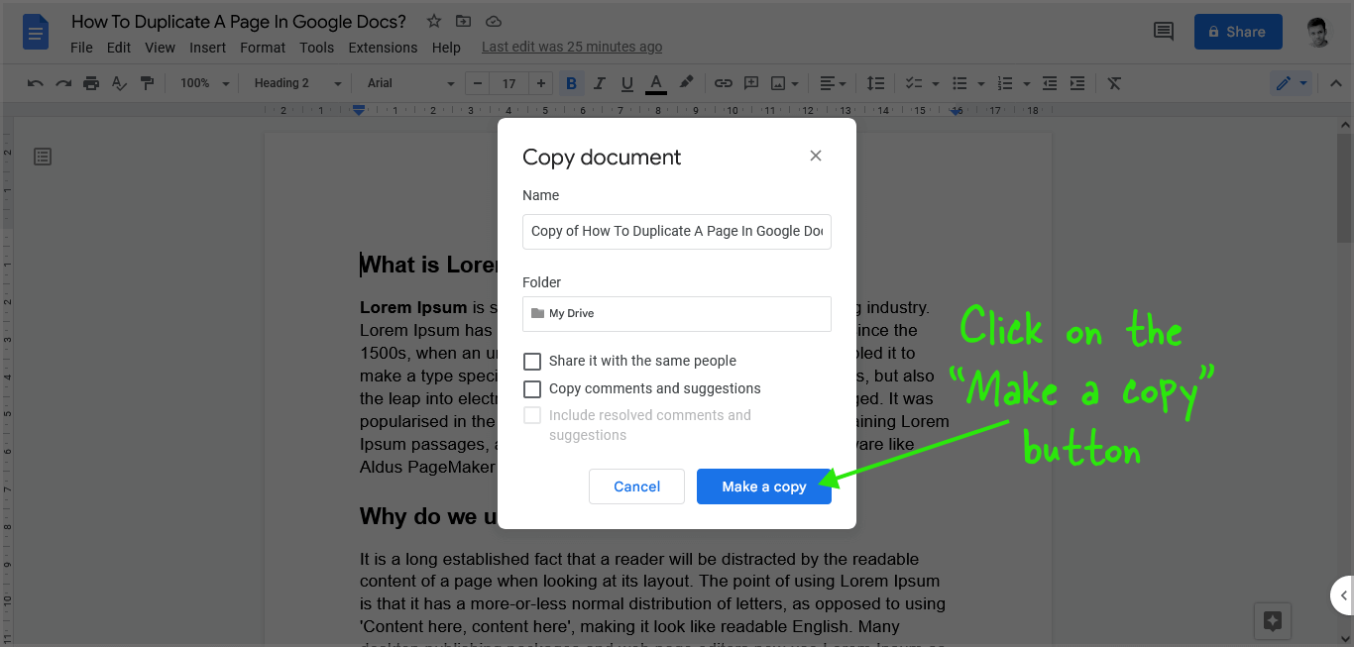
Task: Click the Explore icon at the bottom right
Action: click(1273, 621)
